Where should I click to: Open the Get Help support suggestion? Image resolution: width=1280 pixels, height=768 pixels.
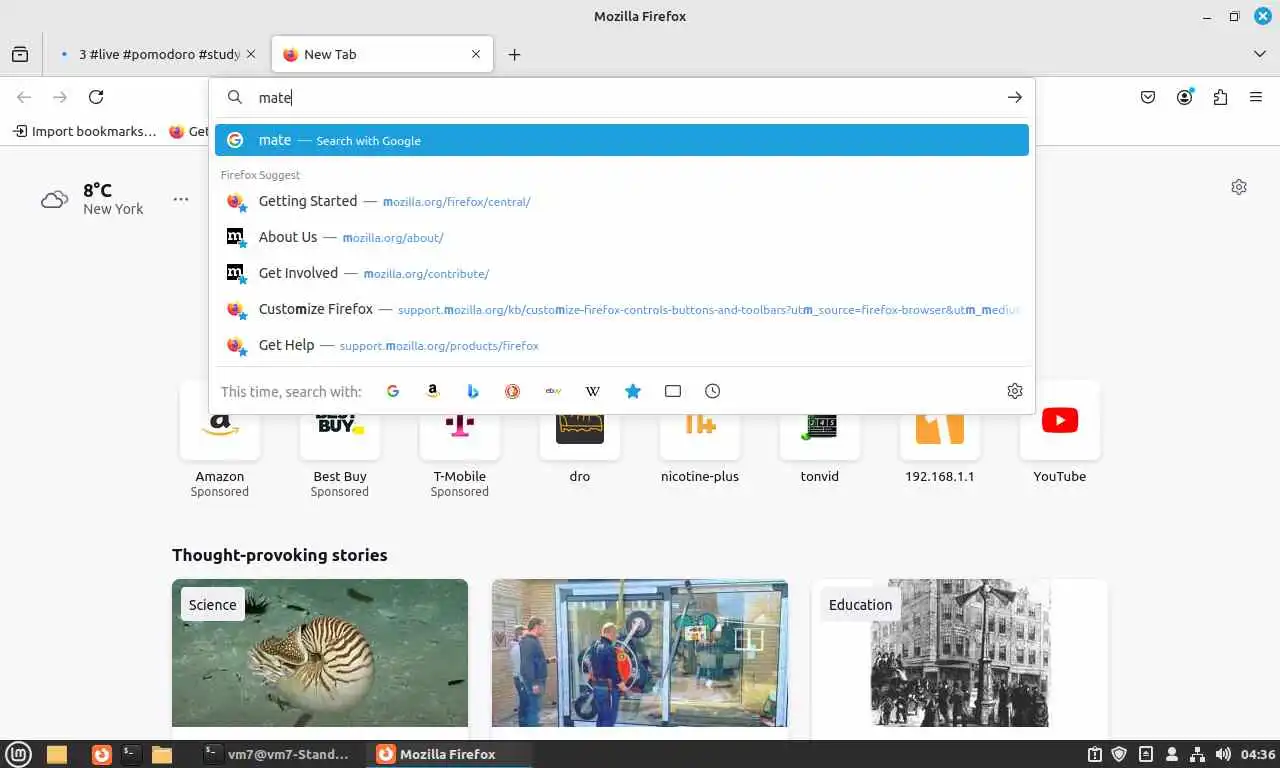[x=622, y=345]
